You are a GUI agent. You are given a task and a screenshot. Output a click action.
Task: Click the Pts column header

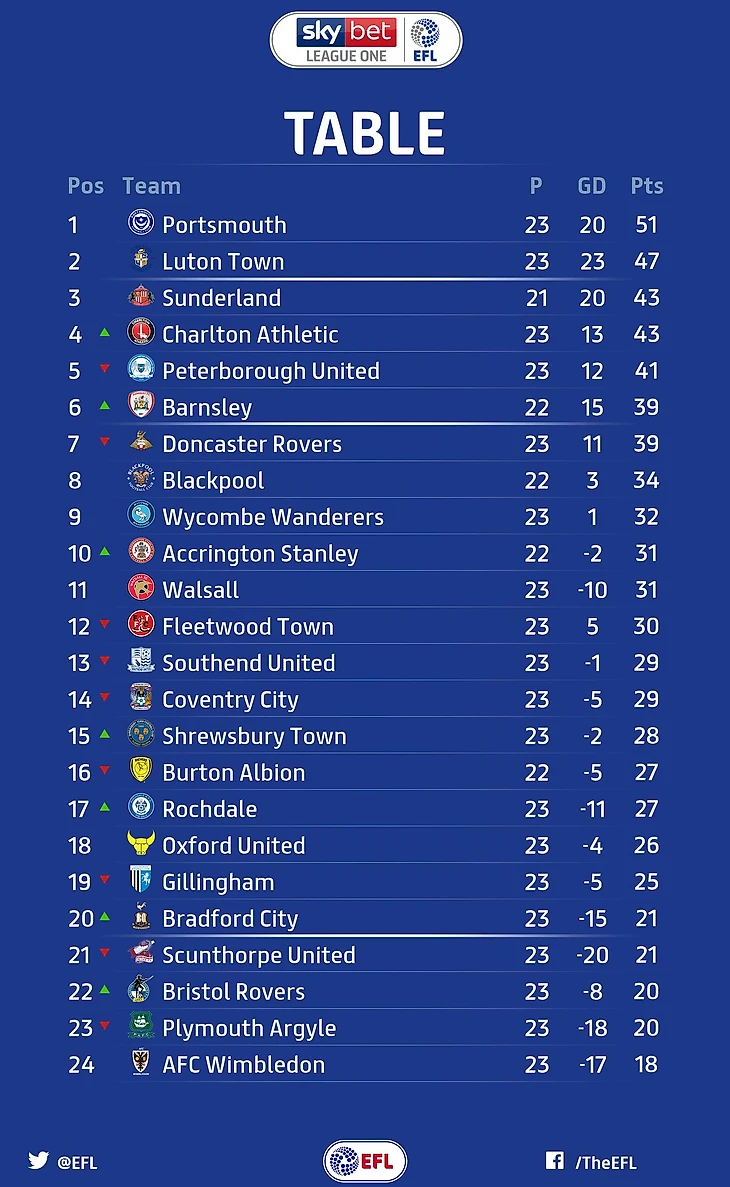[647, 186]
